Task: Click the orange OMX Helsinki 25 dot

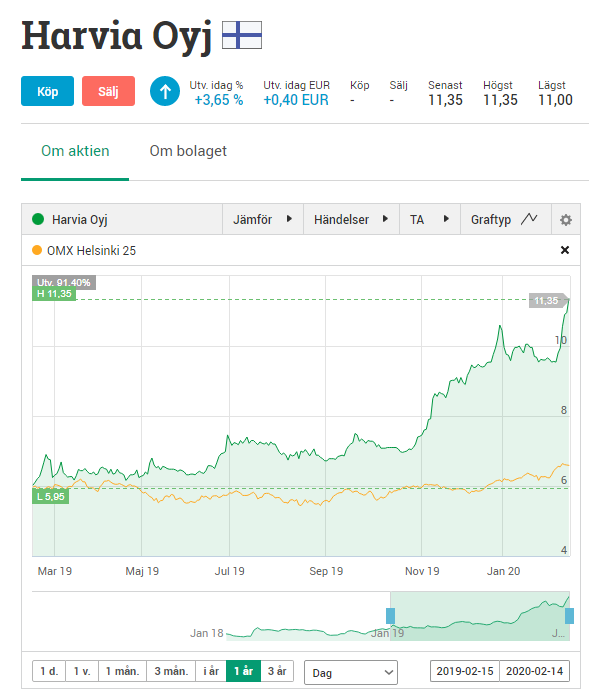Action: [37, 250]
